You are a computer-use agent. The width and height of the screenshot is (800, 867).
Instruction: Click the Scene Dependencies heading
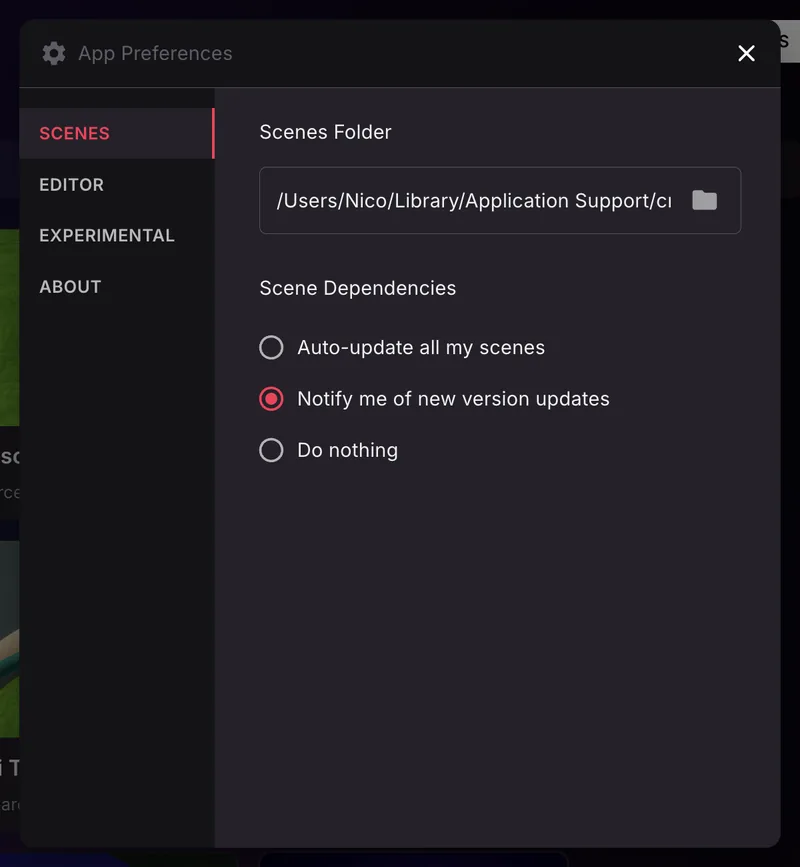tap(358, 288)
